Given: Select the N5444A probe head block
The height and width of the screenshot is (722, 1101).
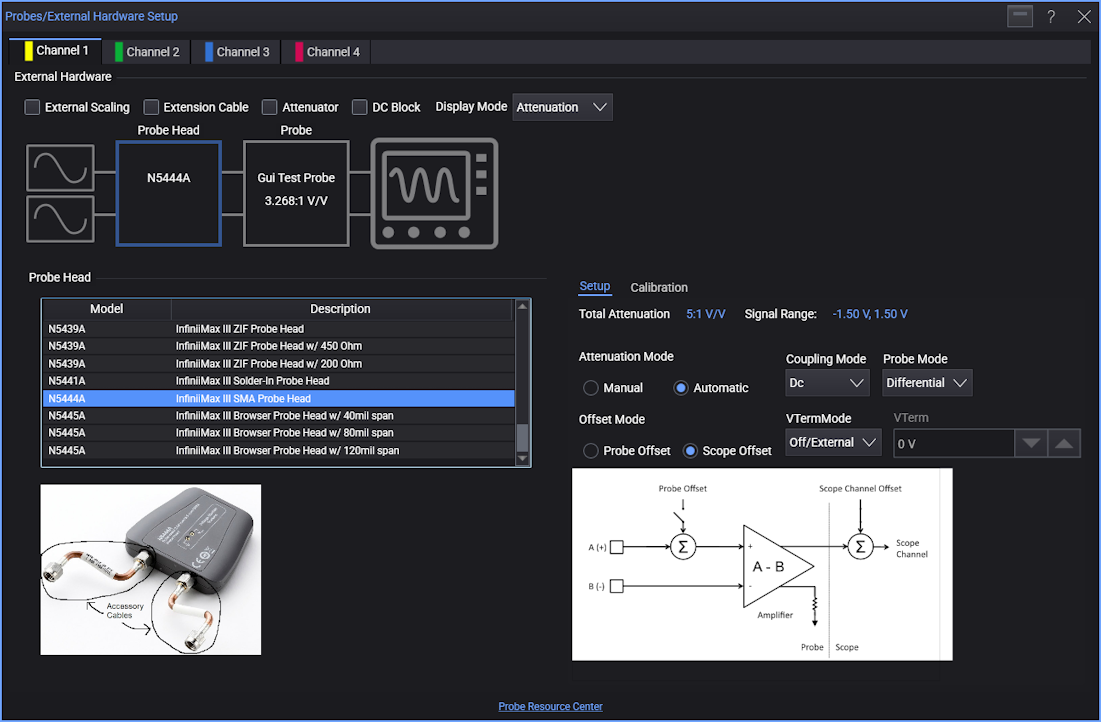Looking at the screenshot, I should [x=168, y=193].
